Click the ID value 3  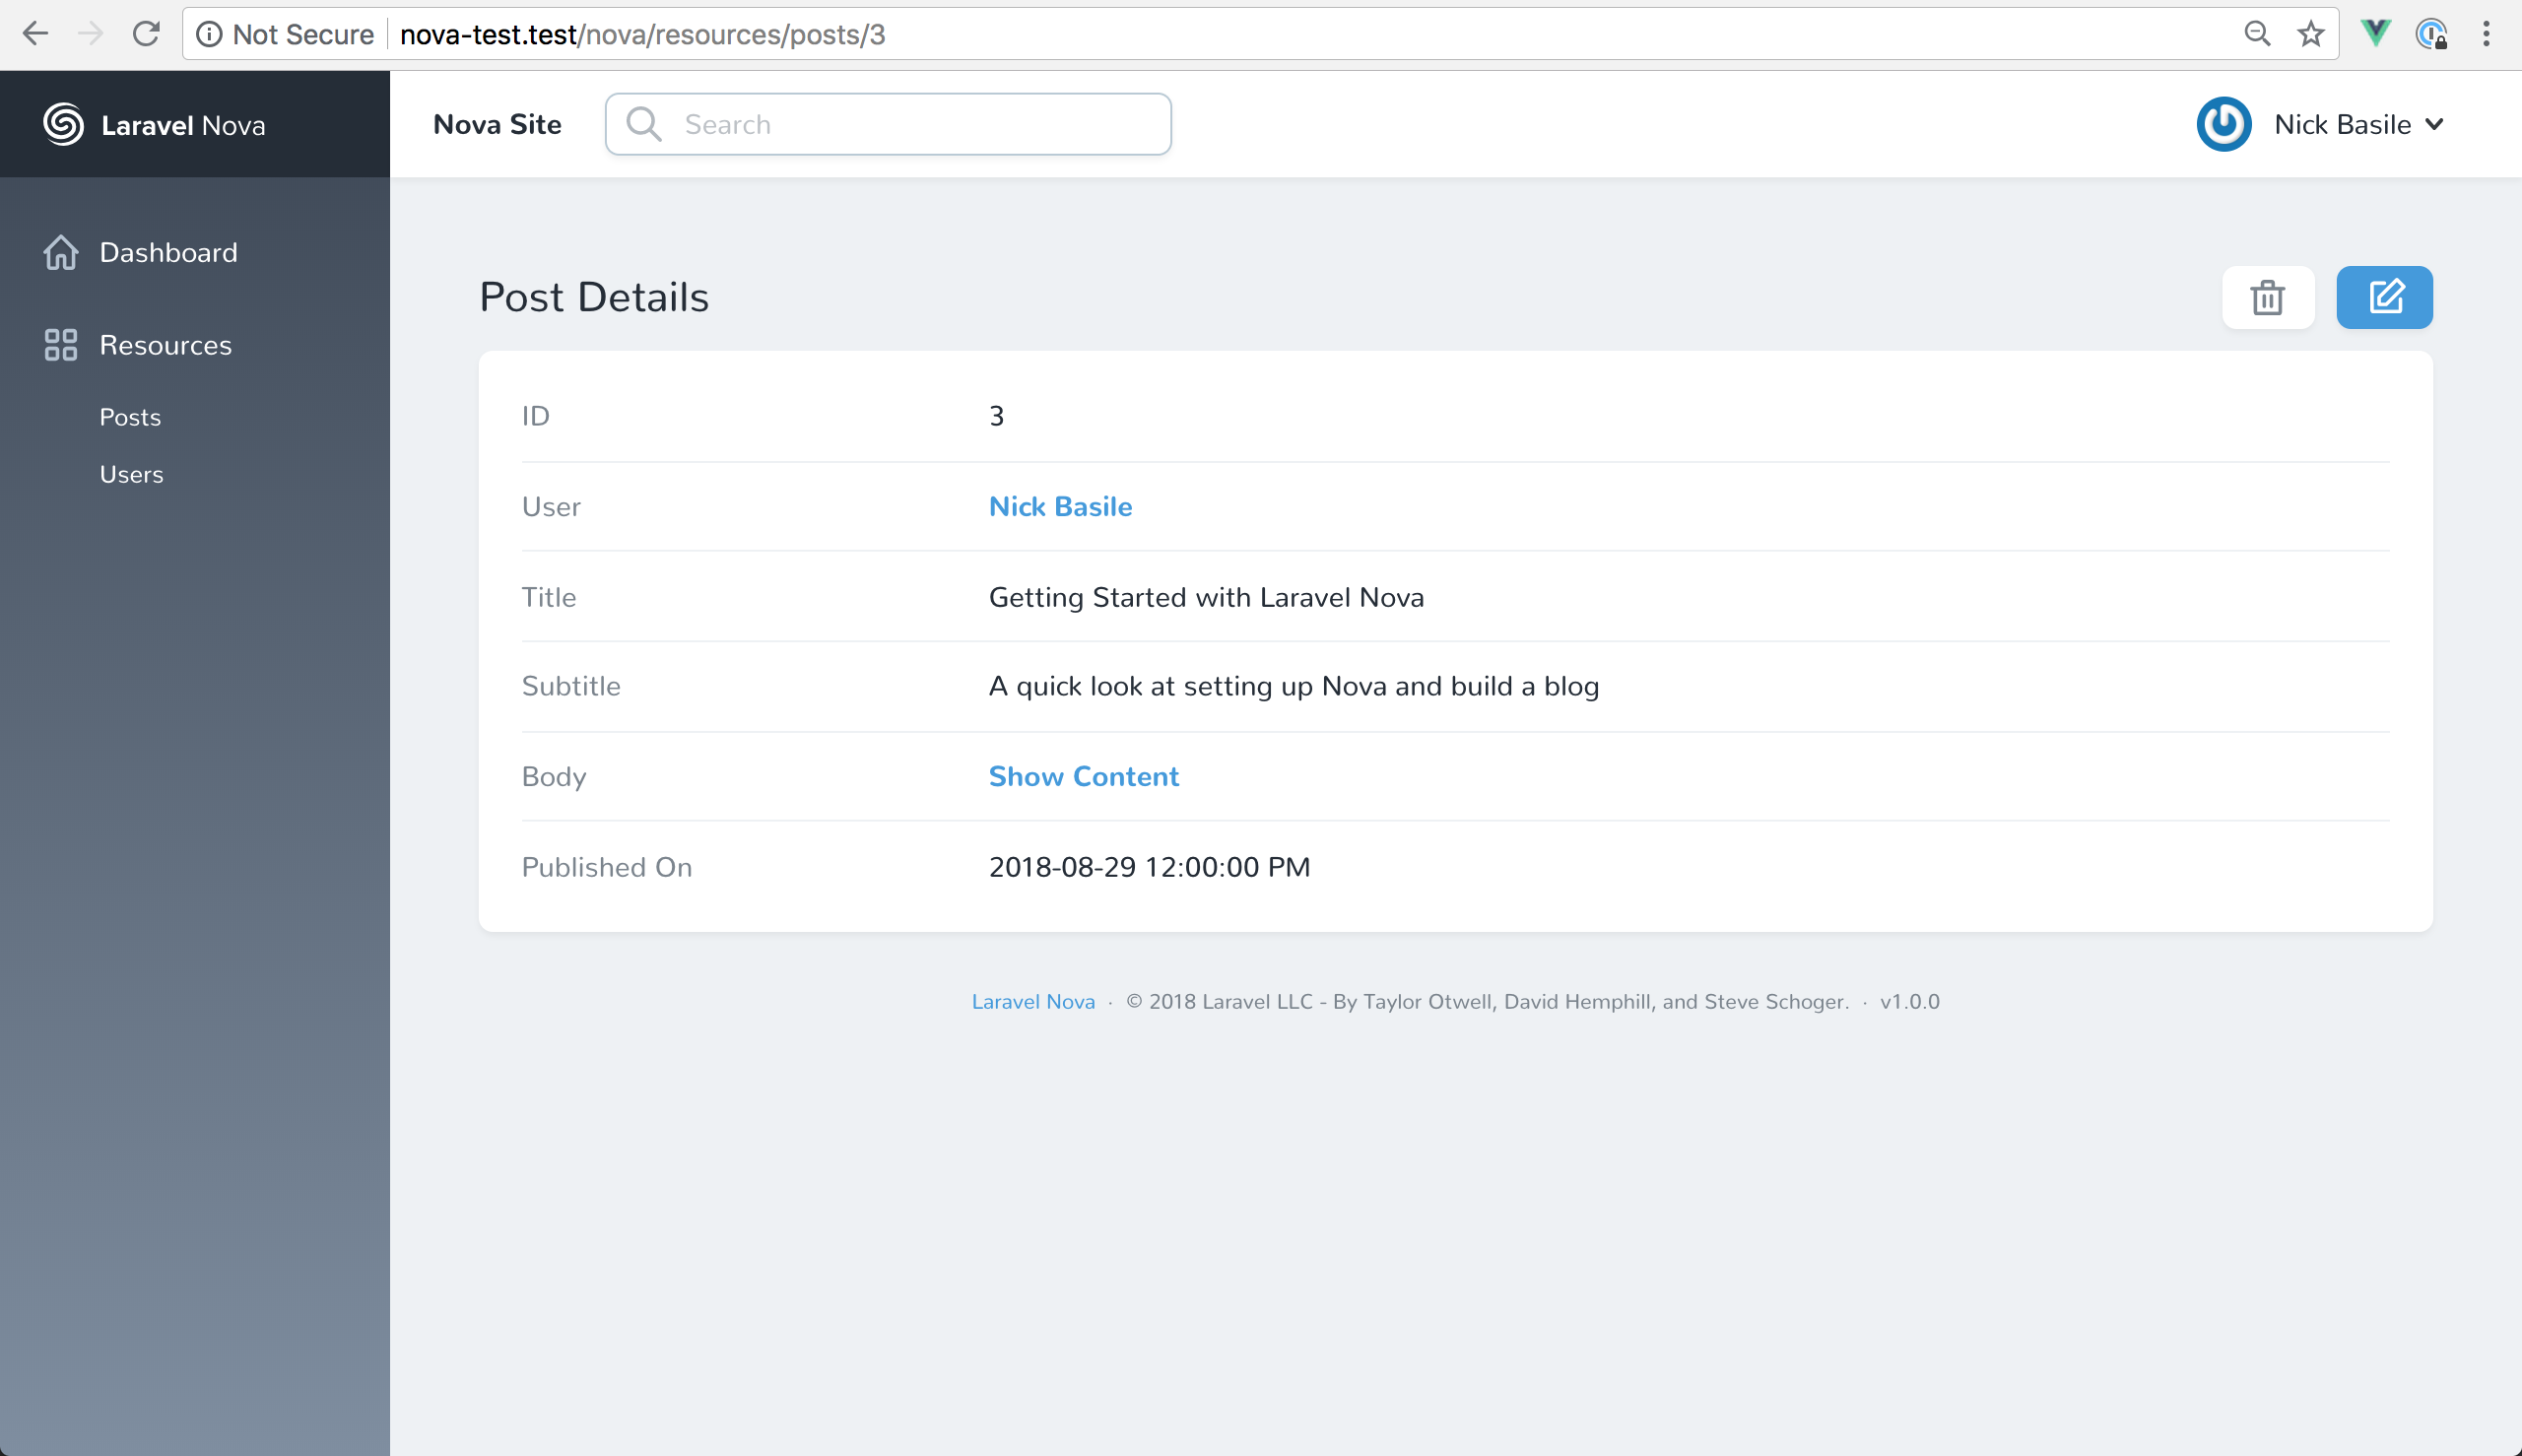[996, 416]
